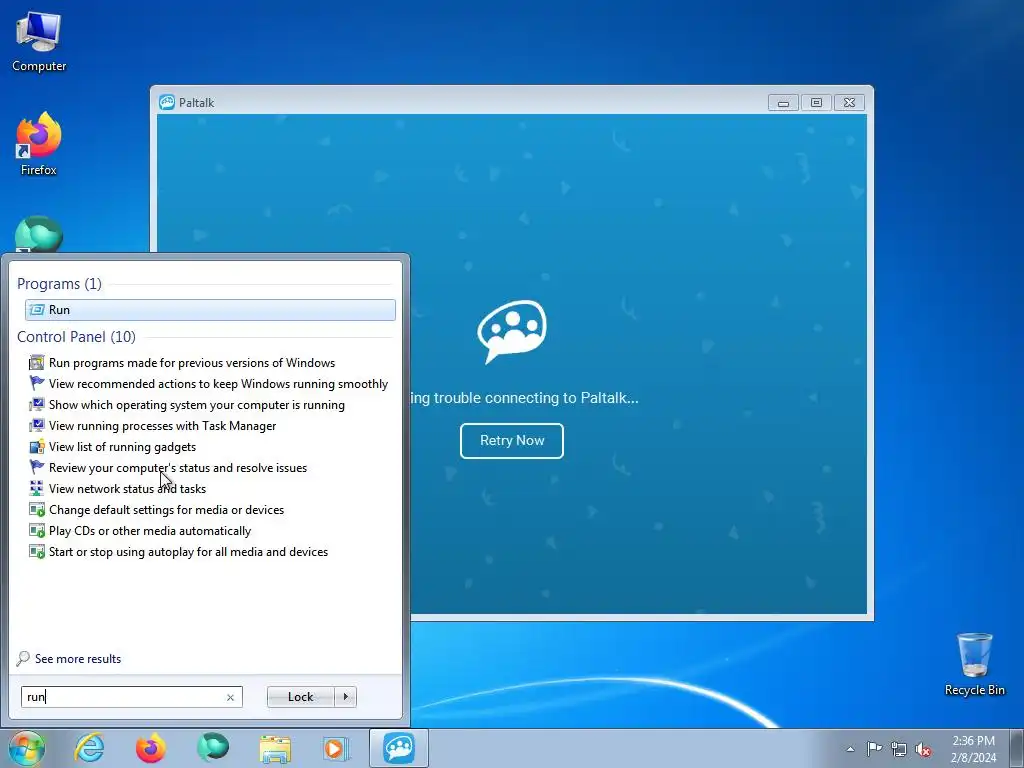This screenshot has width=1024, height=768.
Task: Click the Show desktop strip at taskbar end
Action: point(1017,748)
